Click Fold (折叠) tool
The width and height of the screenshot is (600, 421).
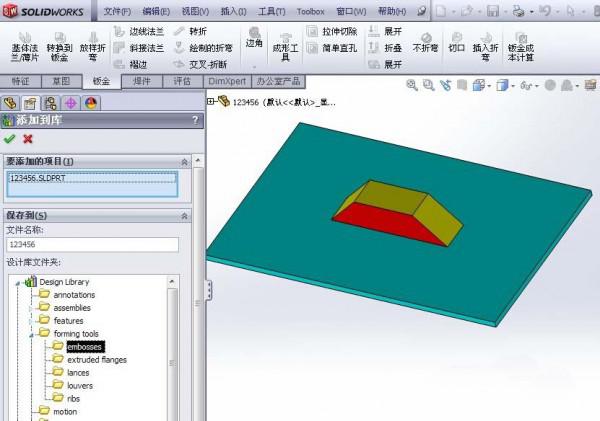pyautogui.click(x=385, y=48)
